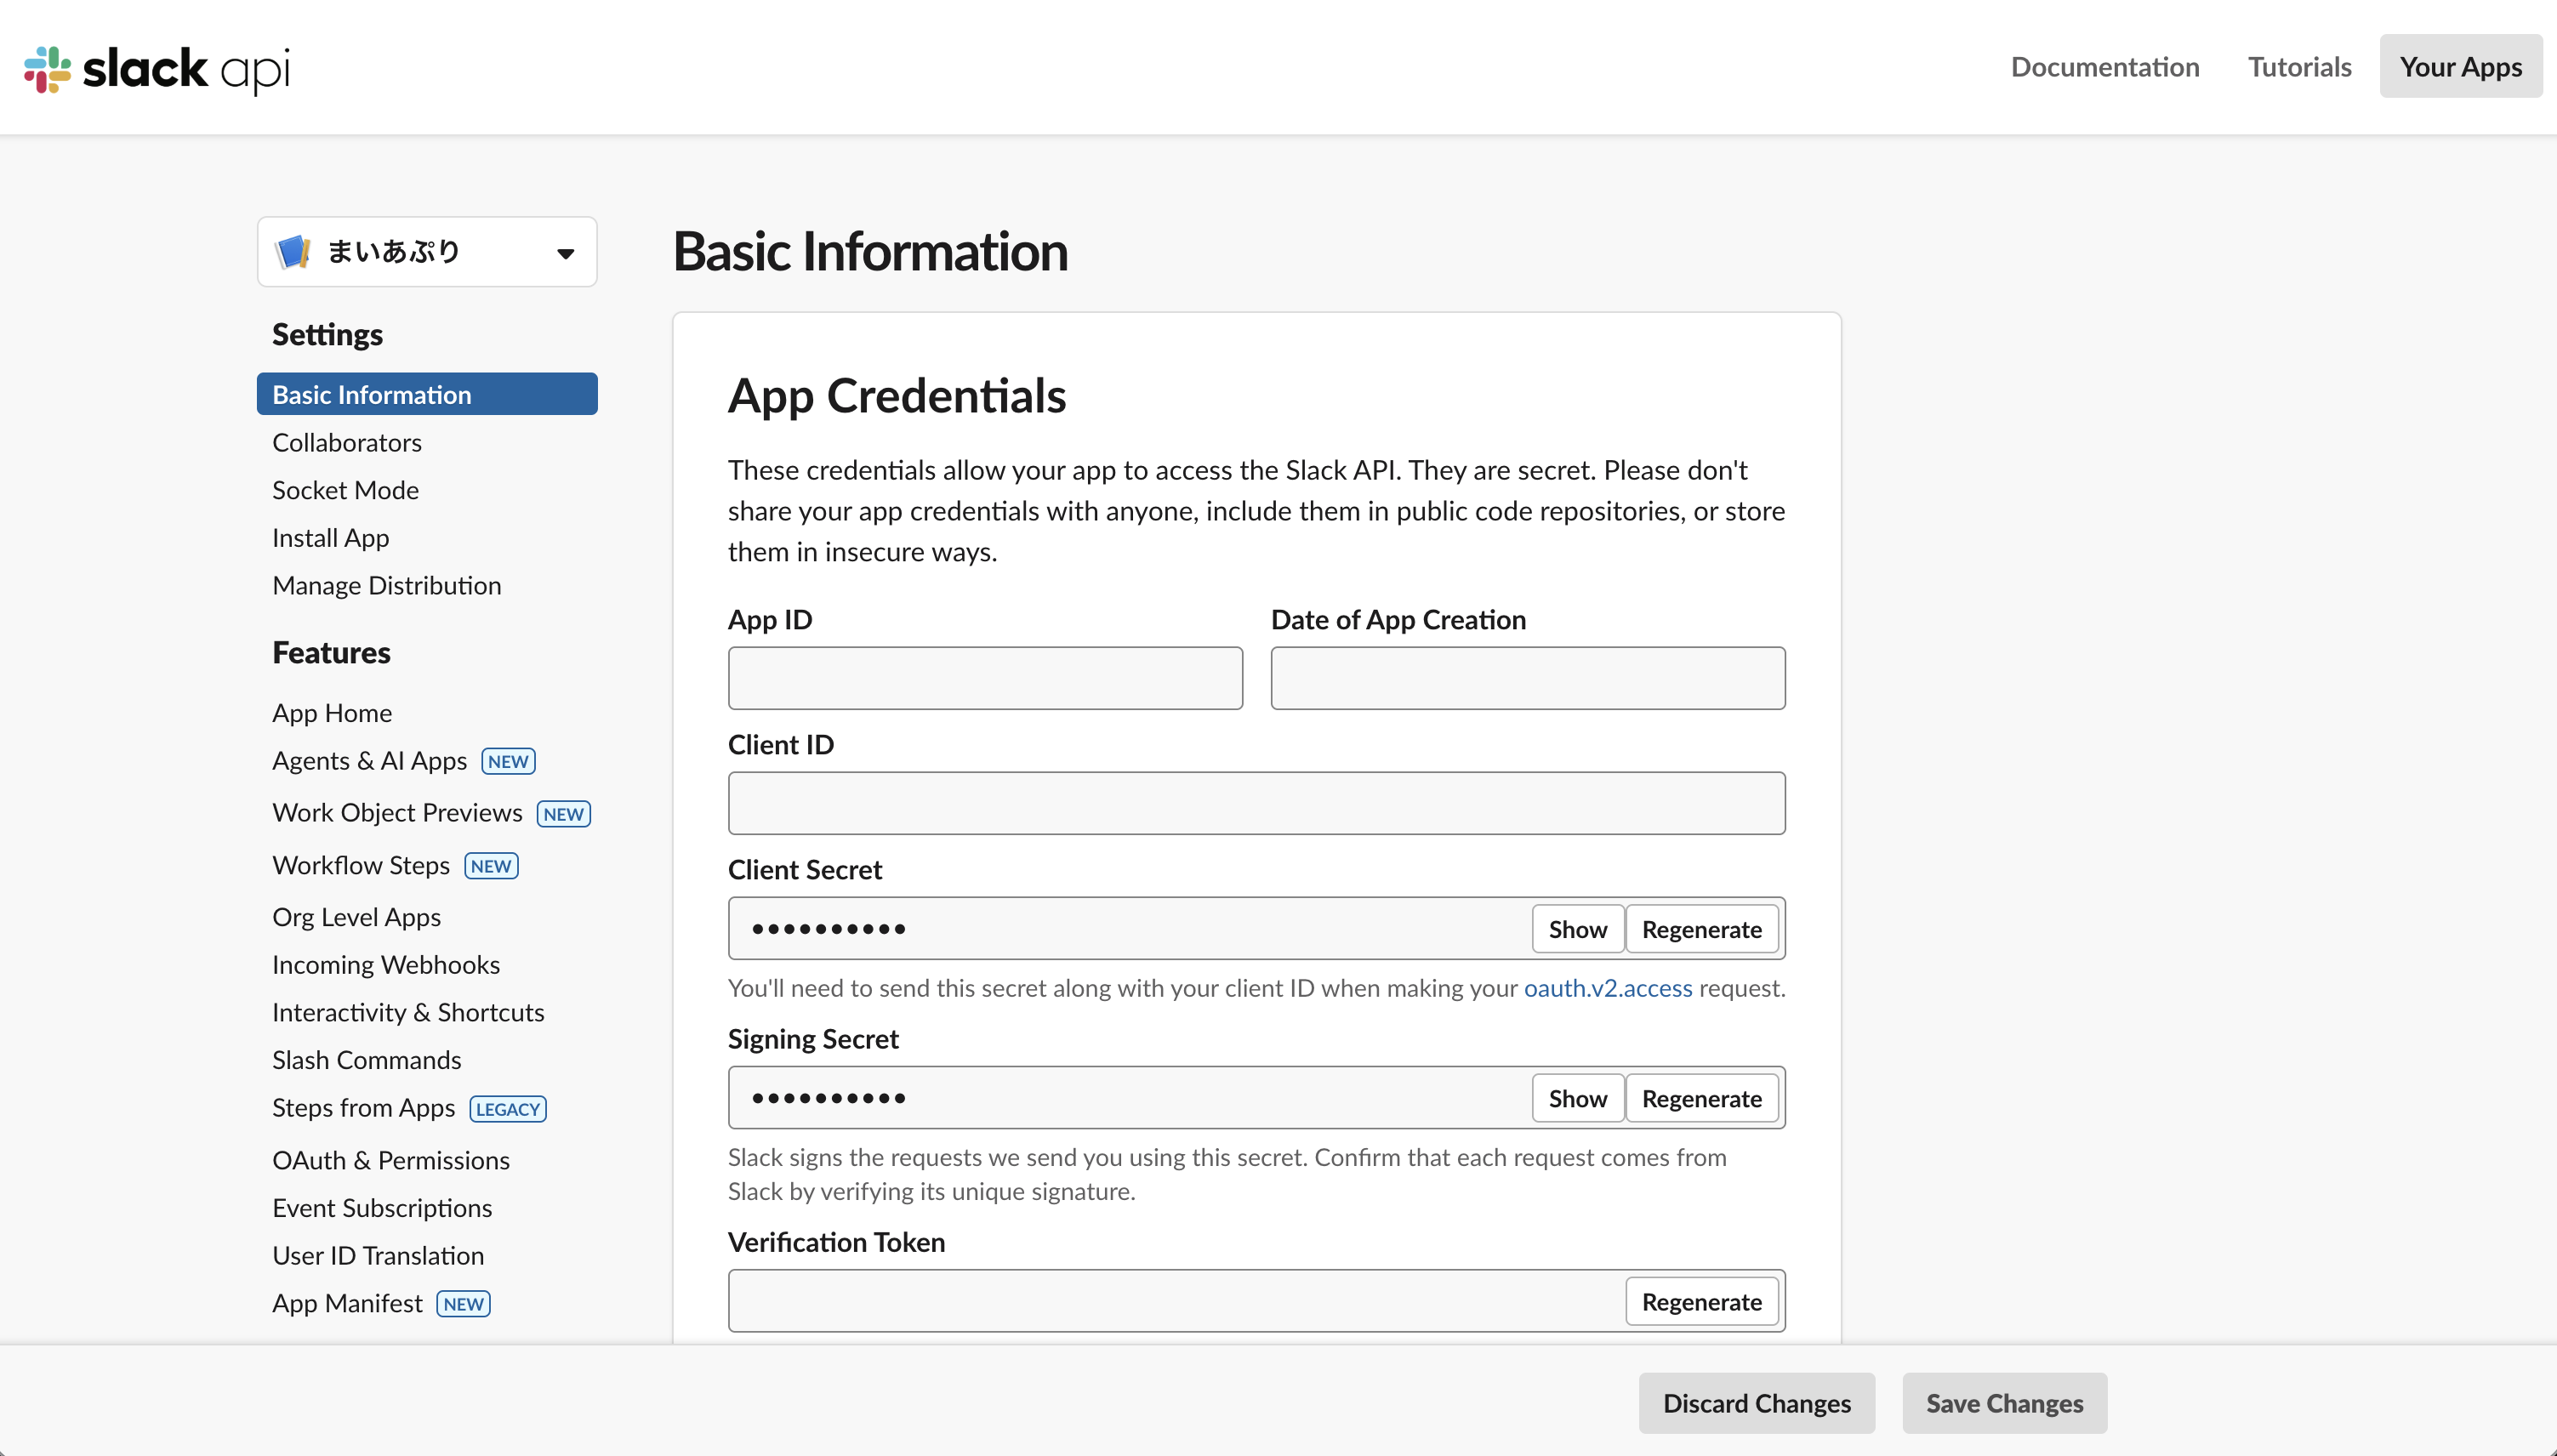Viewport: 2557px width, 1456px height.
Task: Click the Slack API logo
Action: (x=154, y=68)
